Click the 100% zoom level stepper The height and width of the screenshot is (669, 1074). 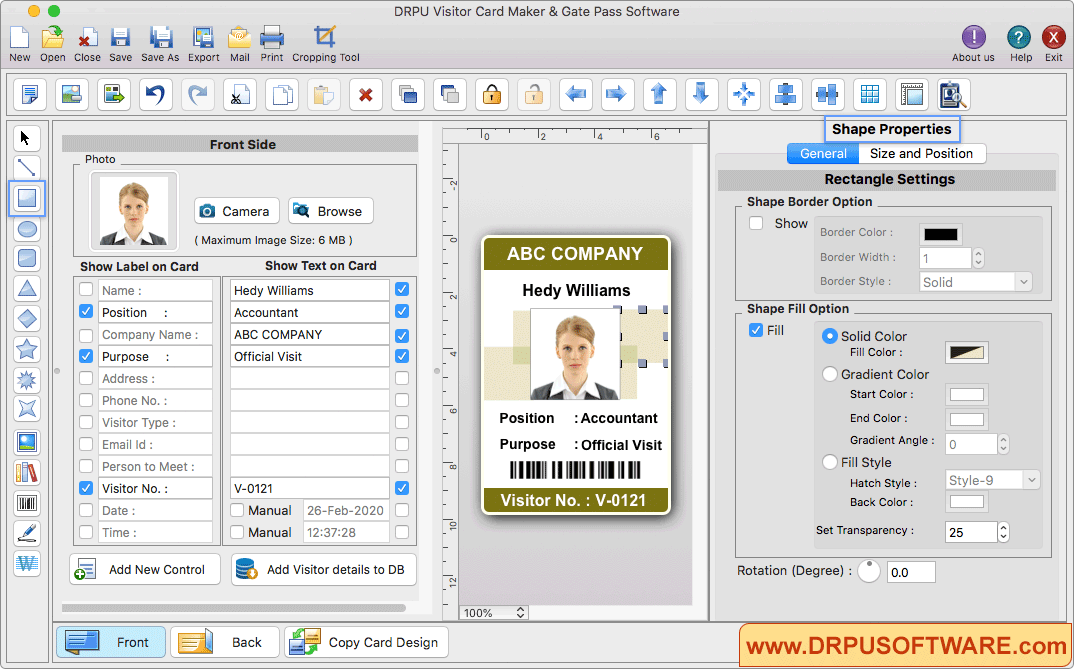tap(521, 613)
